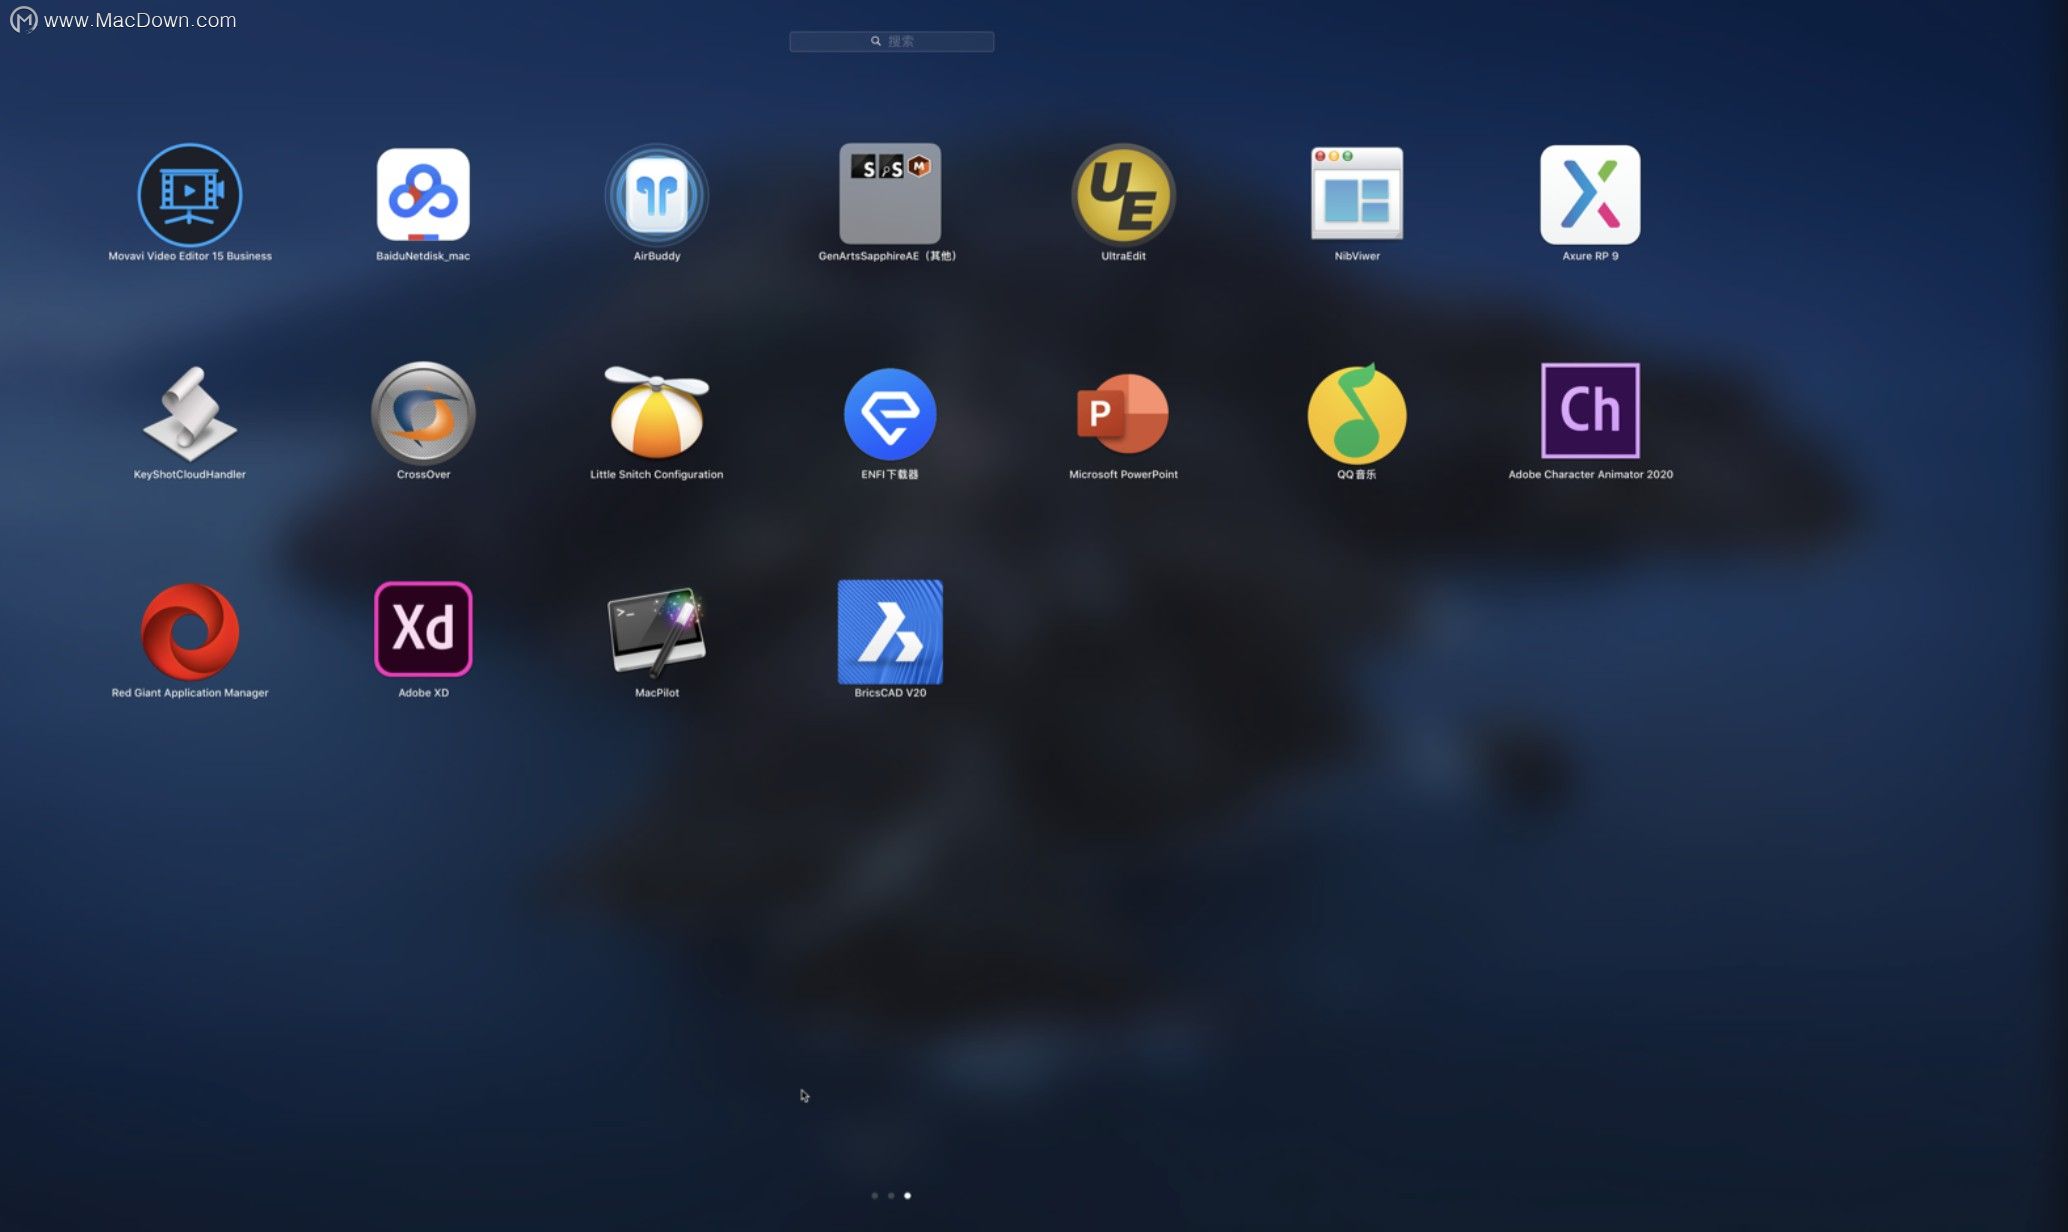Launch the BaiduNetdisk_mac app icon
2068x1232 pixels.
tap(423, 195)
